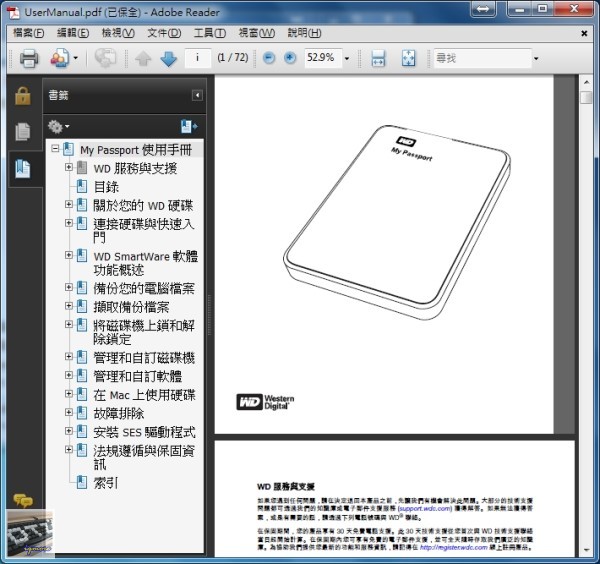The height and width of the screenshot is (564, 600).
Task: Click the page number input field
Action: click(x=197, y=58)
